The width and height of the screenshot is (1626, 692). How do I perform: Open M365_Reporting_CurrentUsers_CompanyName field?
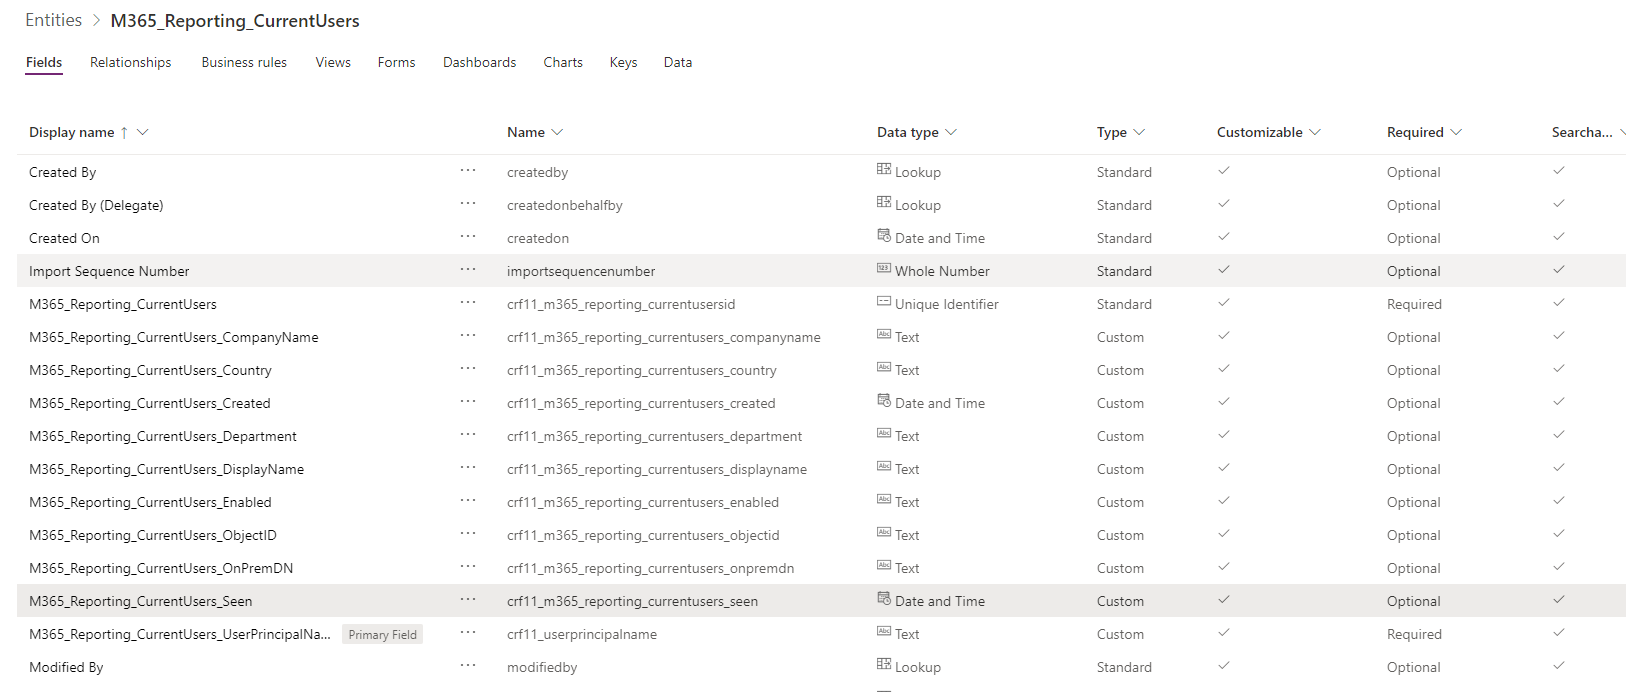(174, 337)
